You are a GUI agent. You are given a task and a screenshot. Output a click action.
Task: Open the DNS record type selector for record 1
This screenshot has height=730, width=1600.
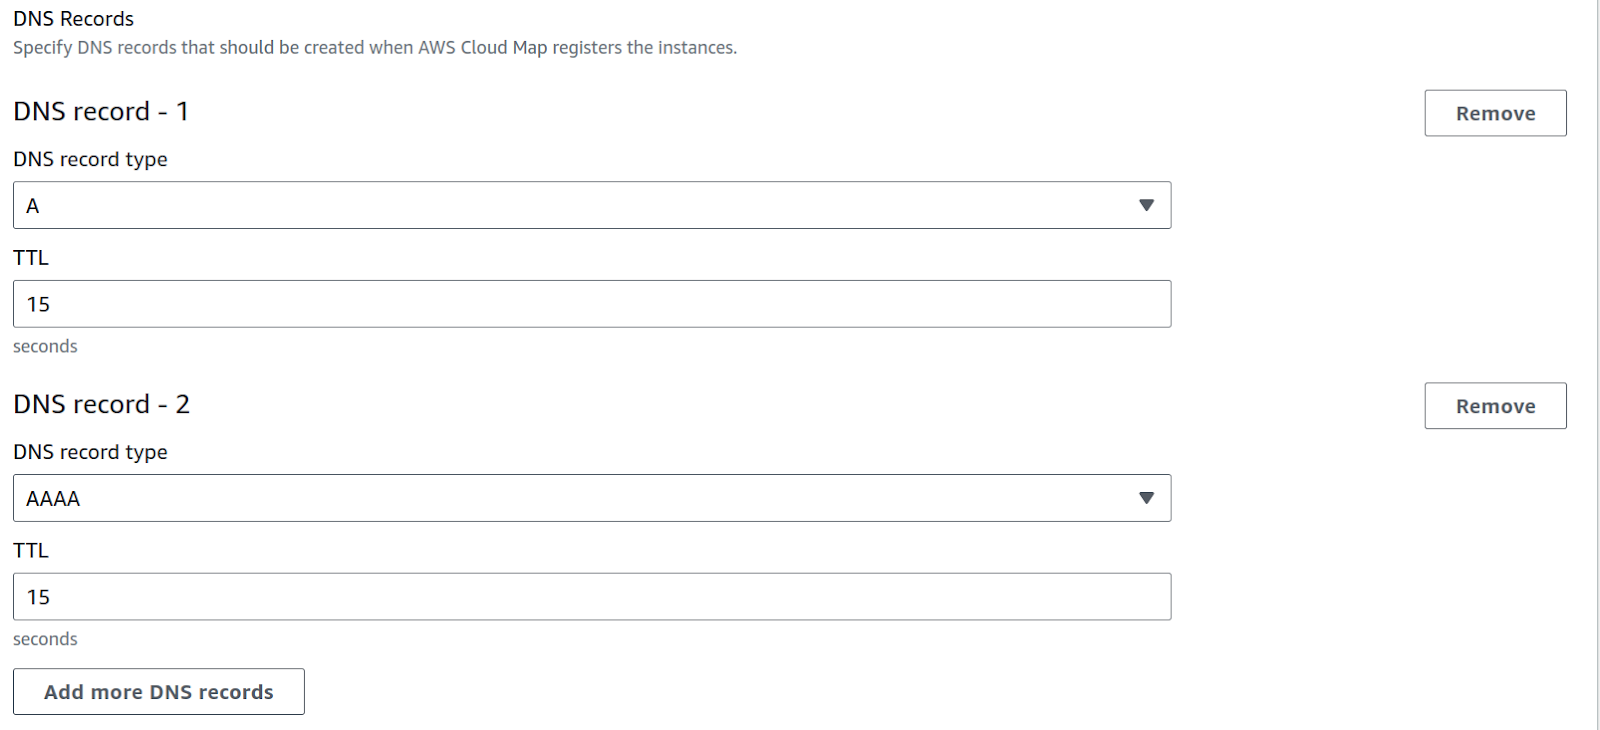click(x=590, y=205)
